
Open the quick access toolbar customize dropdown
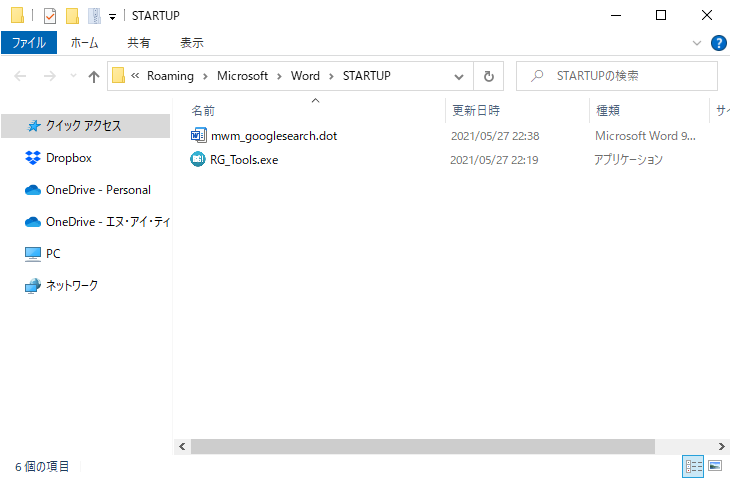click(x=111, y=16)
